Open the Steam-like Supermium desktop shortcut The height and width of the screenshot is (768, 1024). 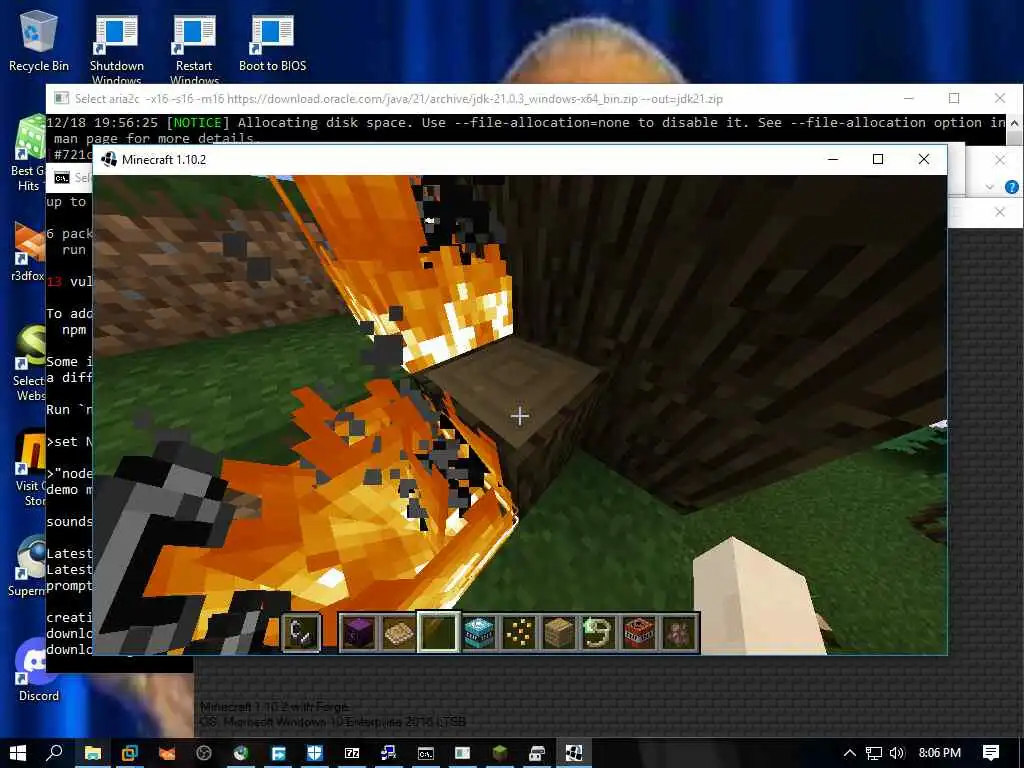point(27,565)
